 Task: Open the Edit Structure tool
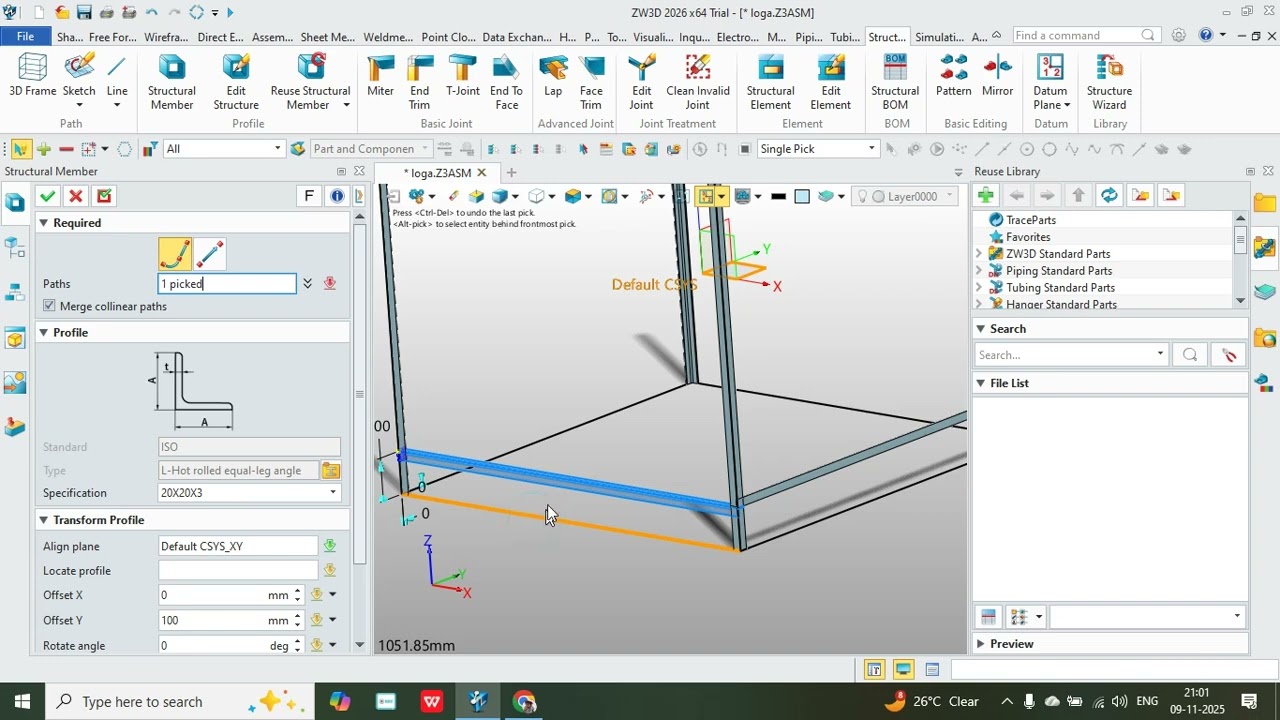(x=236, y=82)
